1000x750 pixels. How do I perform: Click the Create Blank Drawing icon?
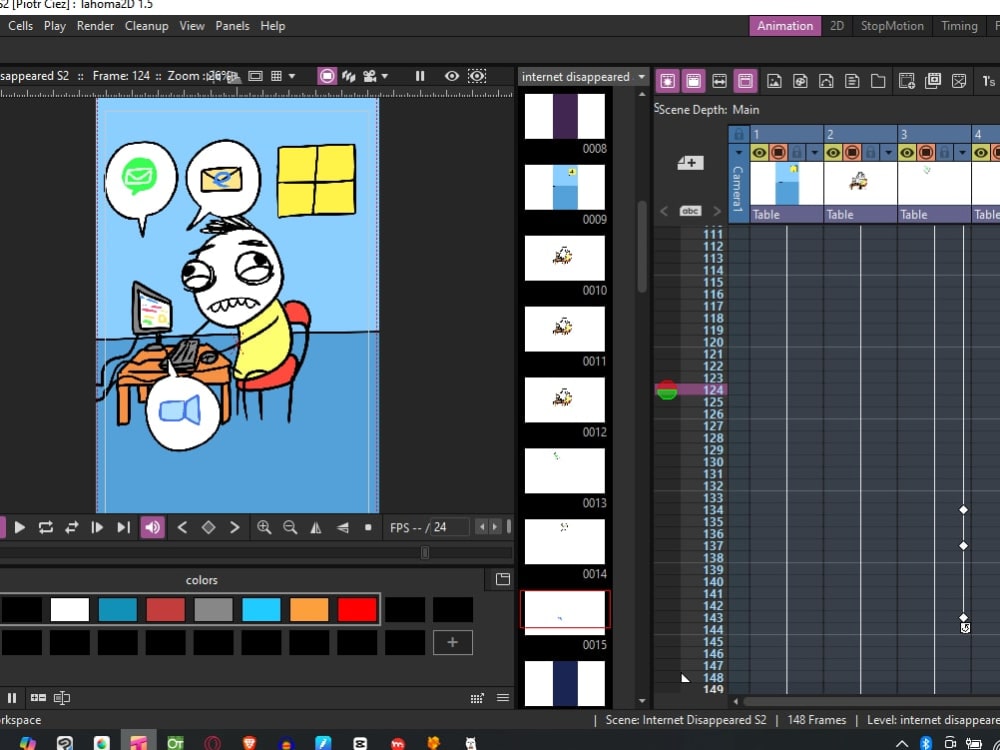907,81
